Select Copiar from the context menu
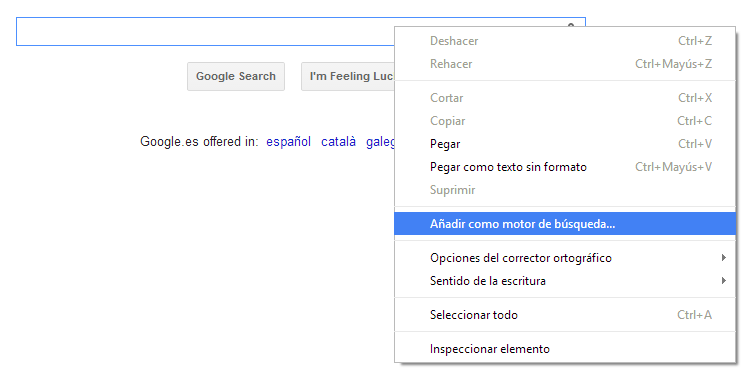 point(565,121)
